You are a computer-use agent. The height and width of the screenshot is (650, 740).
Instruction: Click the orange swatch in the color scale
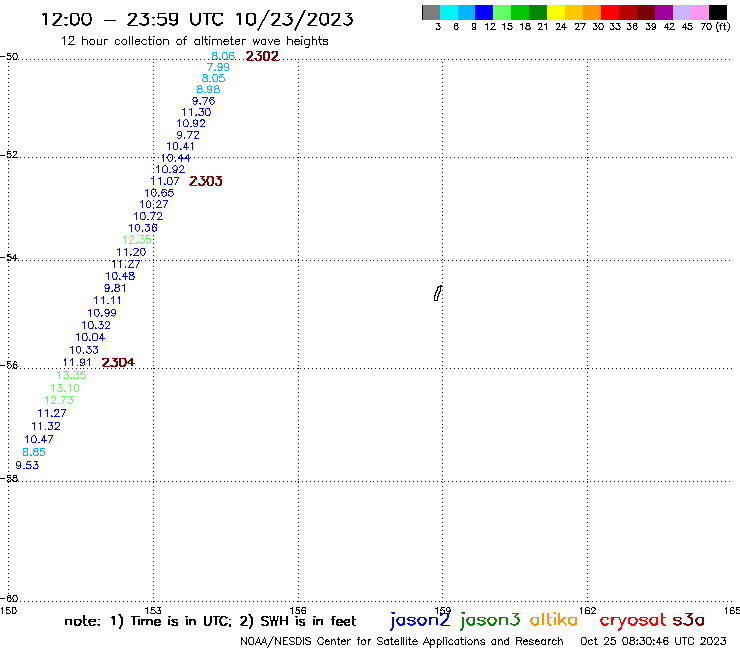coord(592,12)
